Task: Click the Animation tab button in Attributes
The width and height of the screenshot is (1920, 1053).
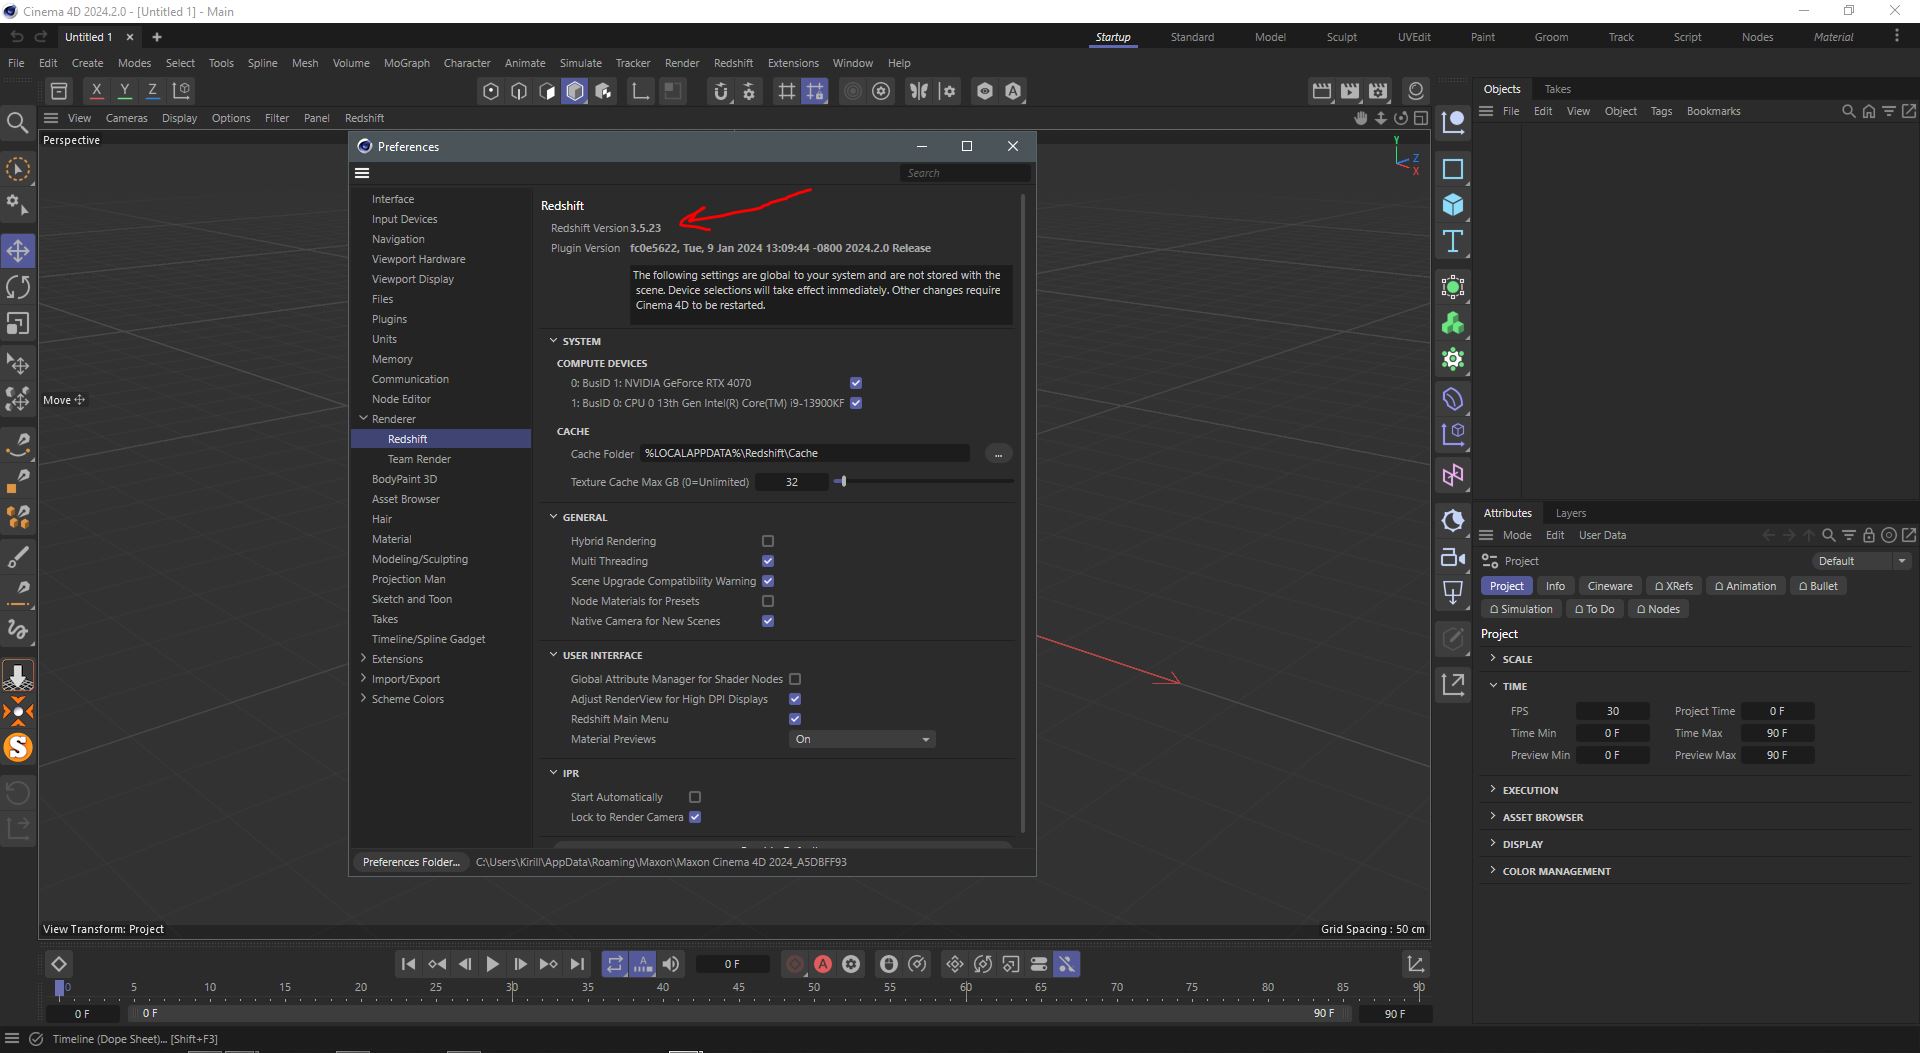Action: coord(1745,586)
